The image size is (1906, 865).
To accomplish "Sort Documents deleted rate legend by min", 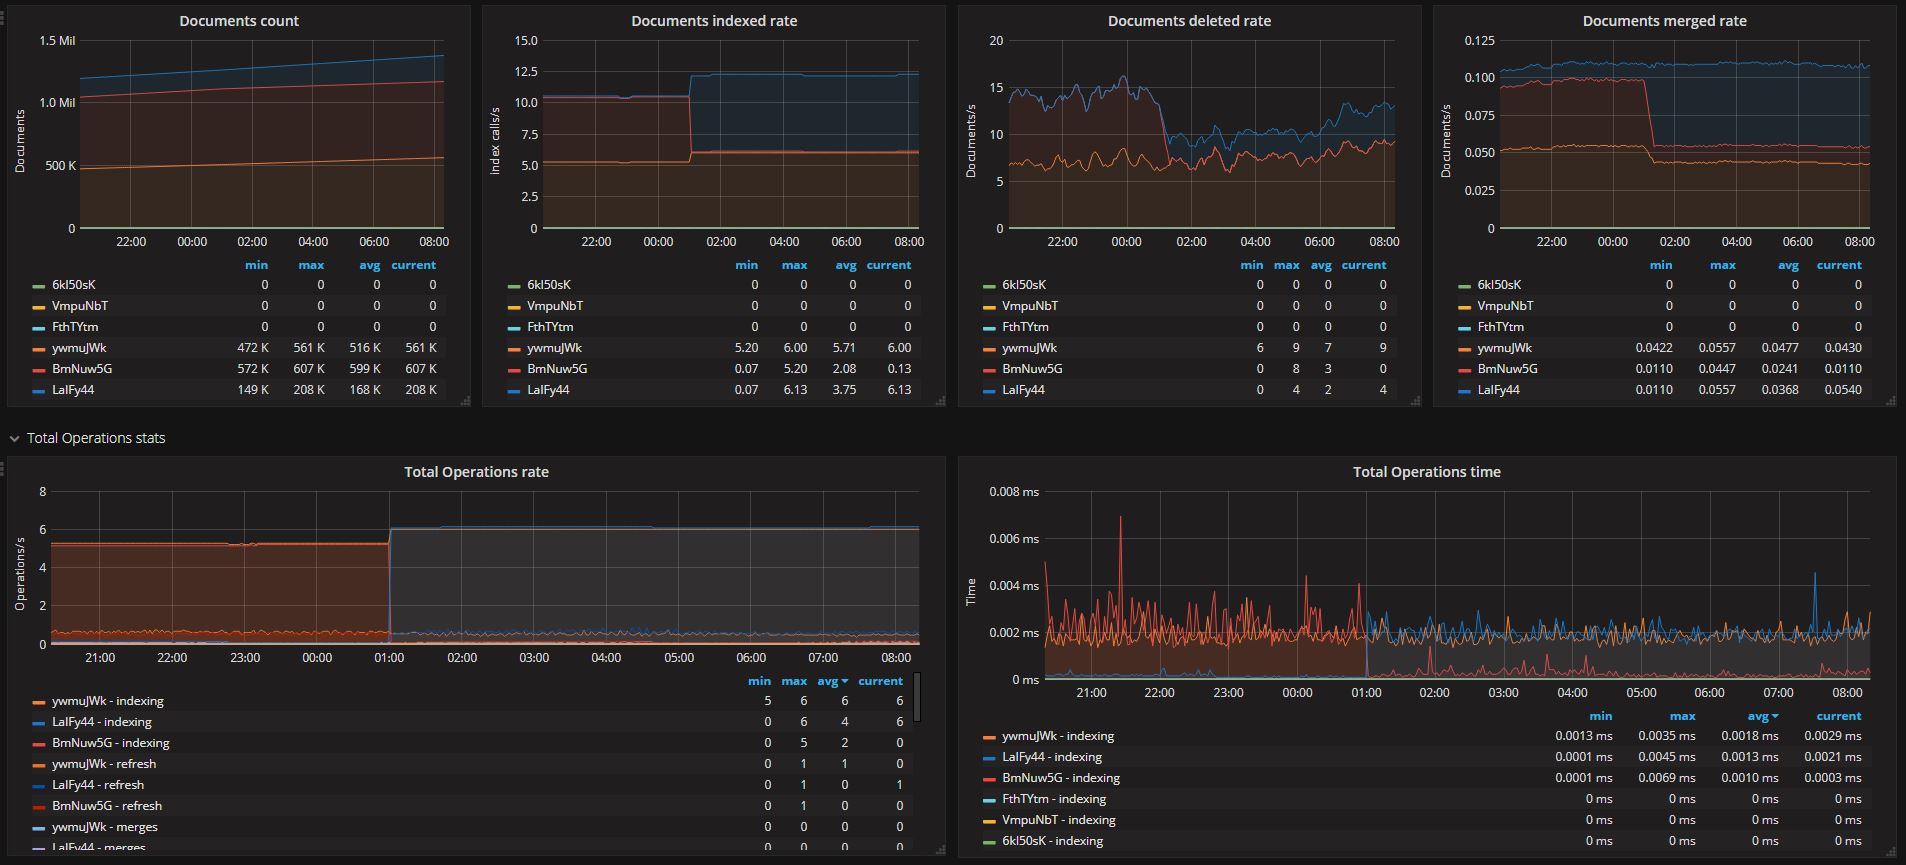I will pos(1251,265).
